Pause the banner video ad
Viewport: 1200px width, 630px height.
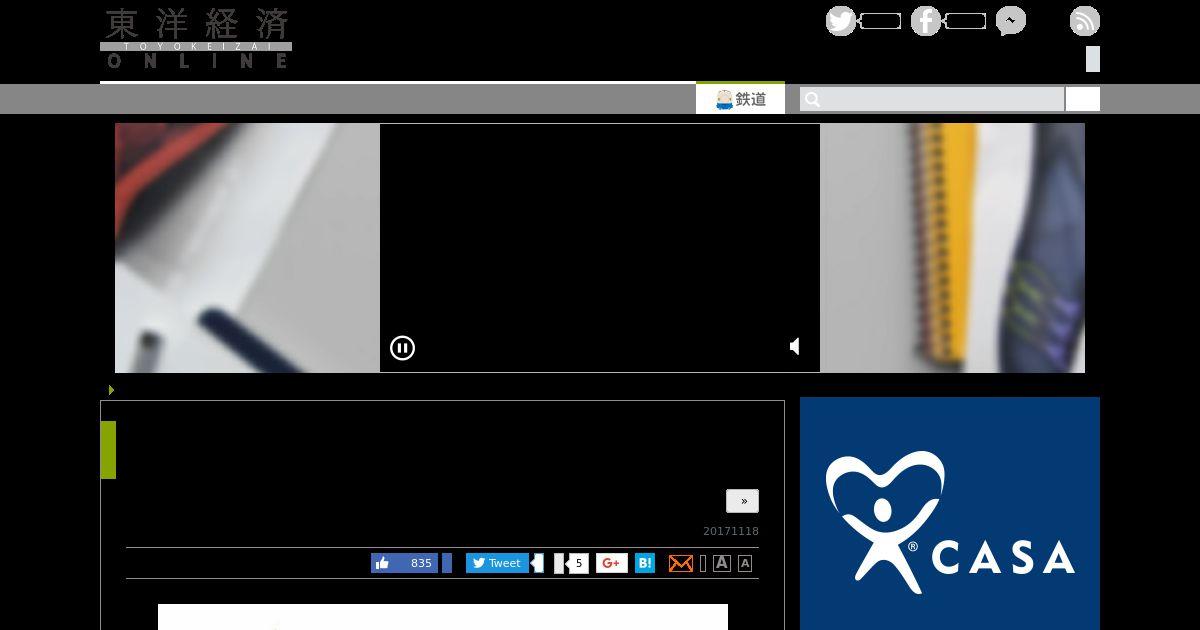[x=402, y=348]
